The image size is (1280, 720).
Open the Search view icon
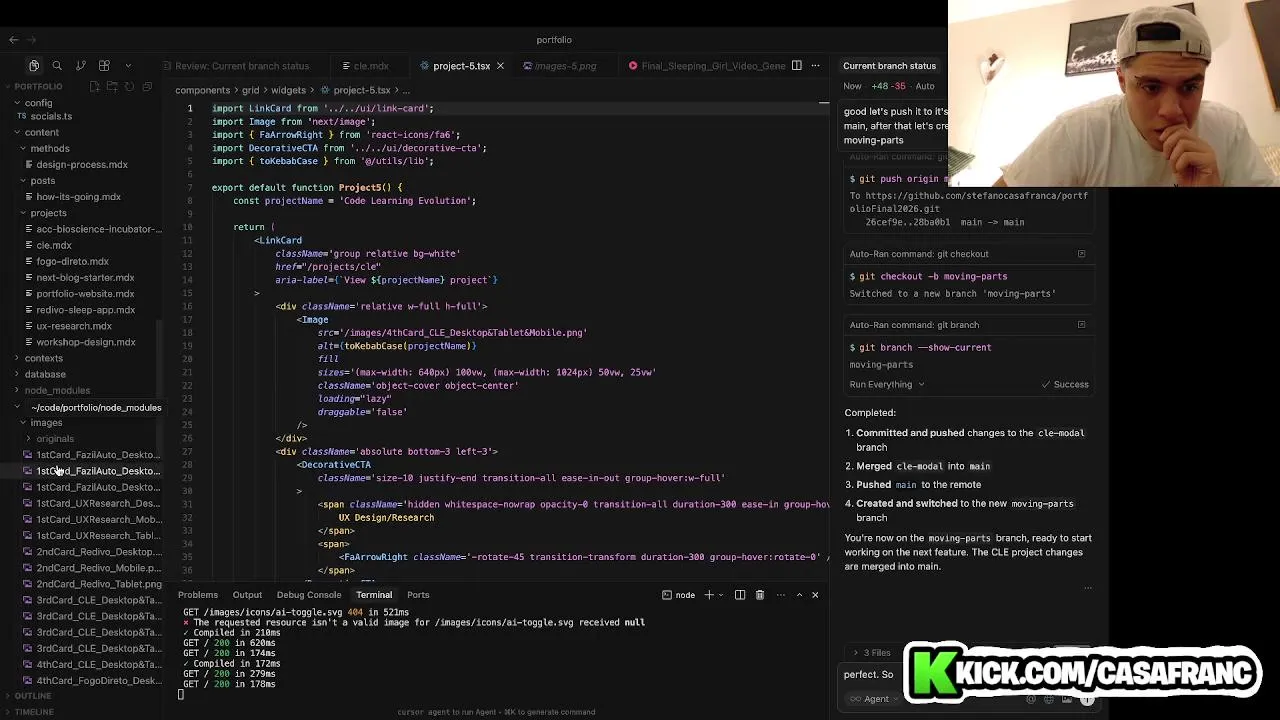pos(57,66)
